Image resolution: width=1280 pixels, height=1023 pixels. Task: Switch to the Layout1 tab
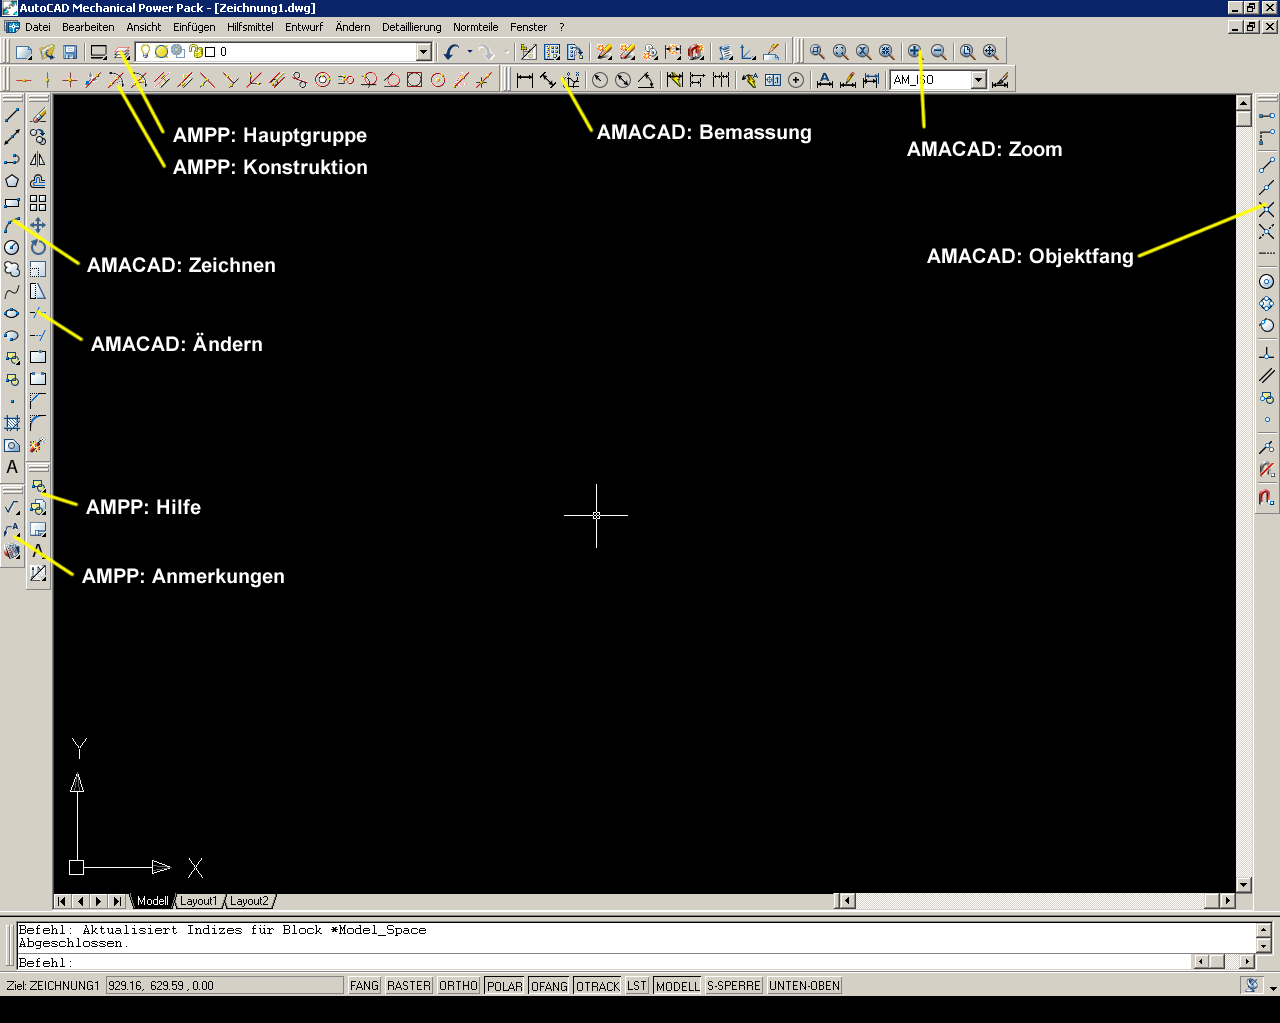pos(198,901)
